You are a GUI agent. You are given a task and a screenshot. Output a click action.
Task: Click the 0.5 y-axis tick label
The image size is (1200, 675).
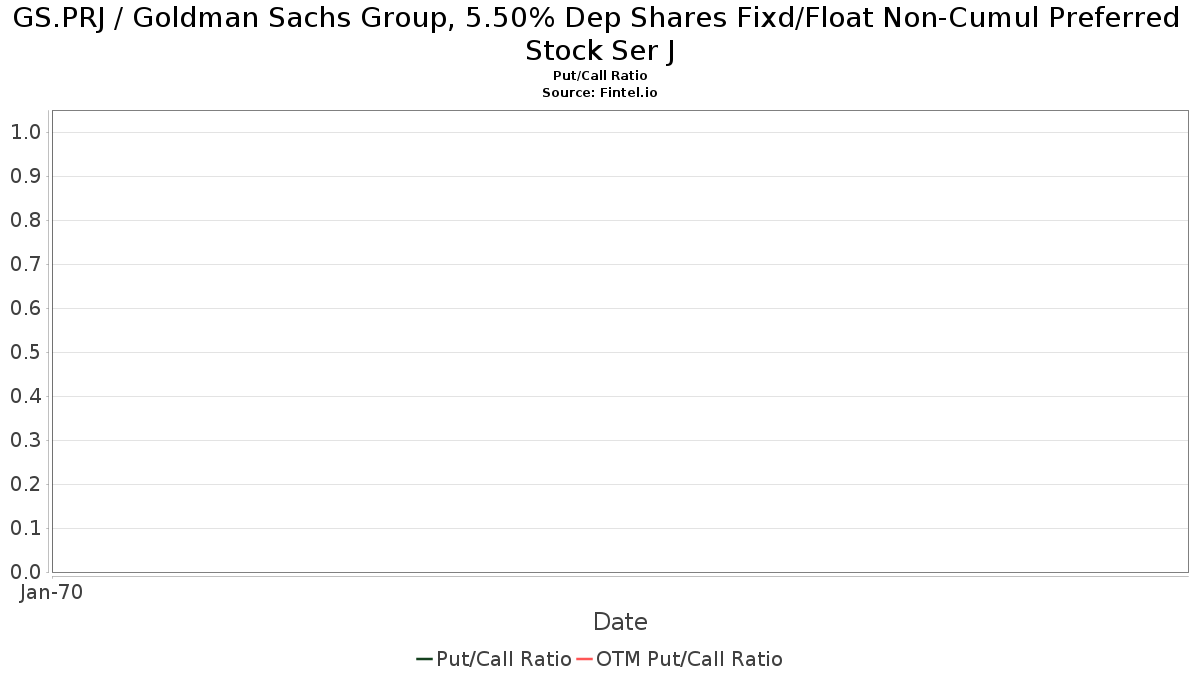click(25, 352)
